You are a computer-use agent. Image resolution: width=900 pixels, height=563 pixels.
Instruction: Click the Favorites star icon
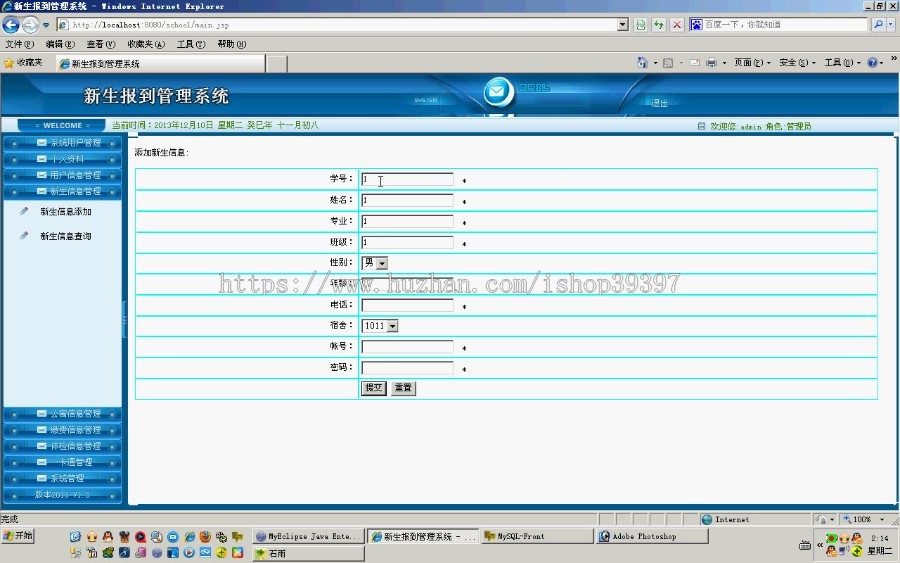[x=9, y=63]
